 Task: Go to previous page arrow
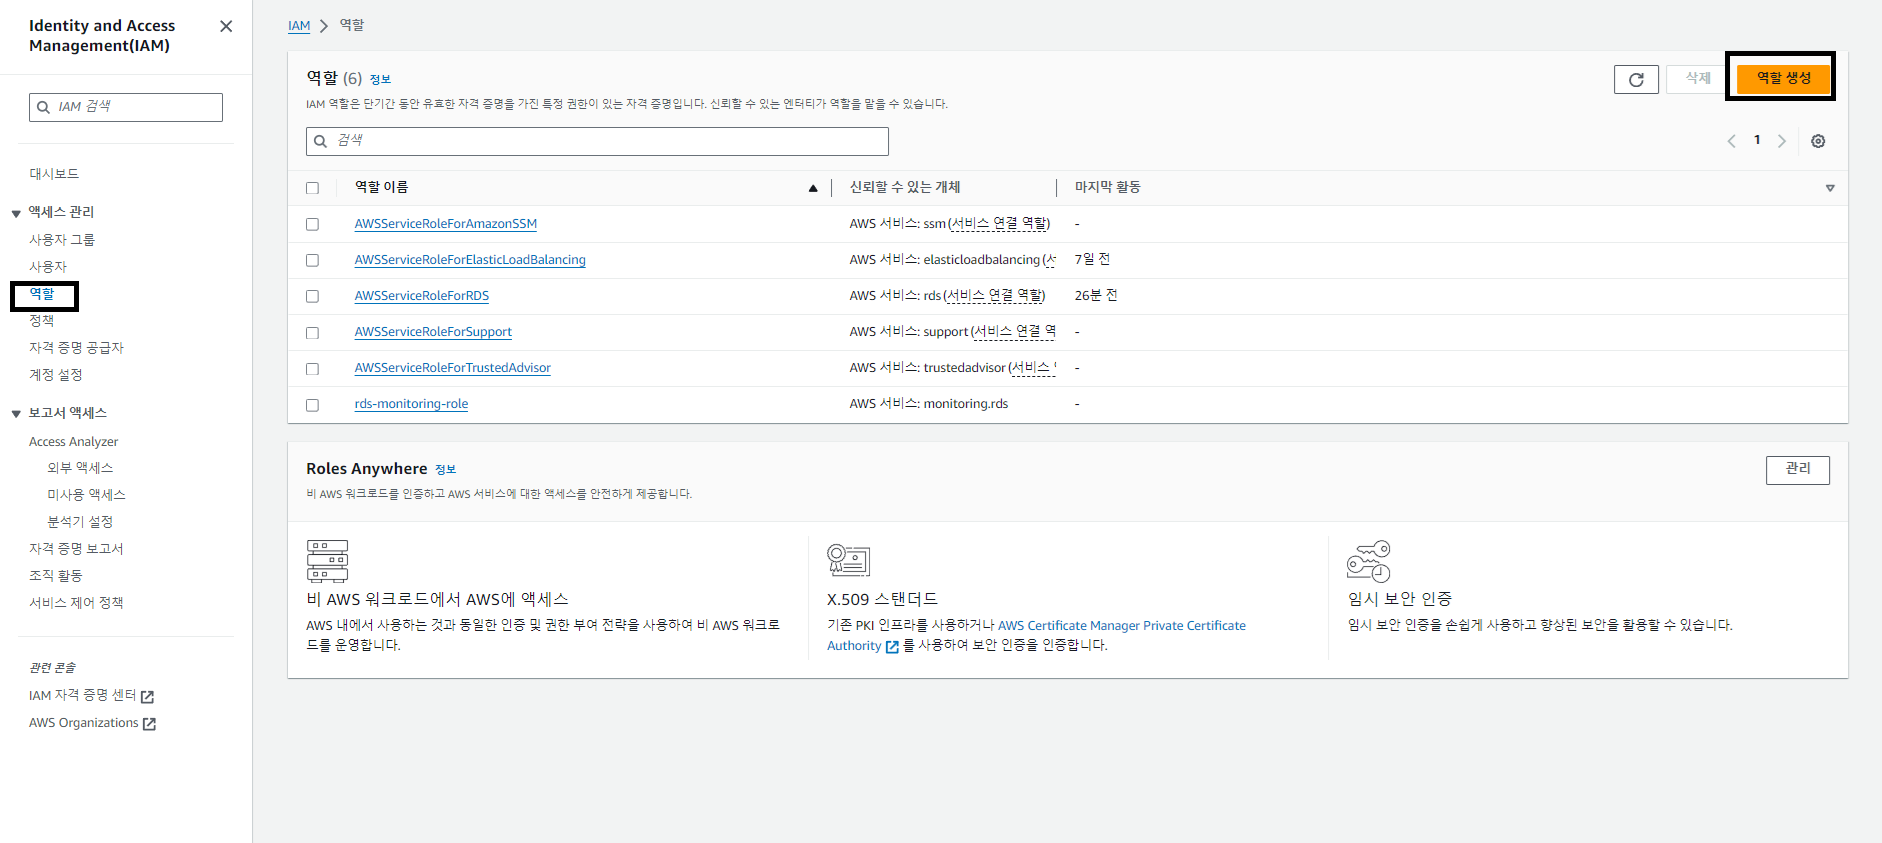coord(1731,141)
